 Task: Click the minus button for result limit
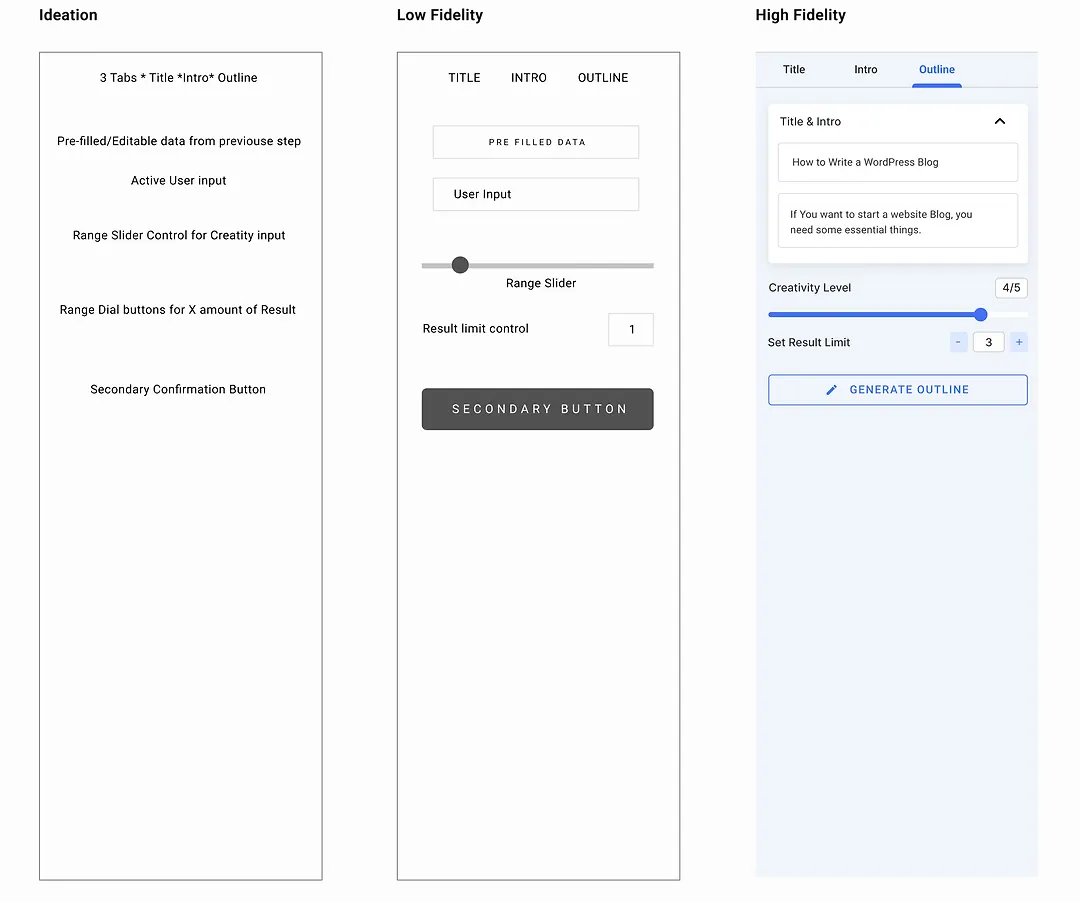tap(958, 342)
